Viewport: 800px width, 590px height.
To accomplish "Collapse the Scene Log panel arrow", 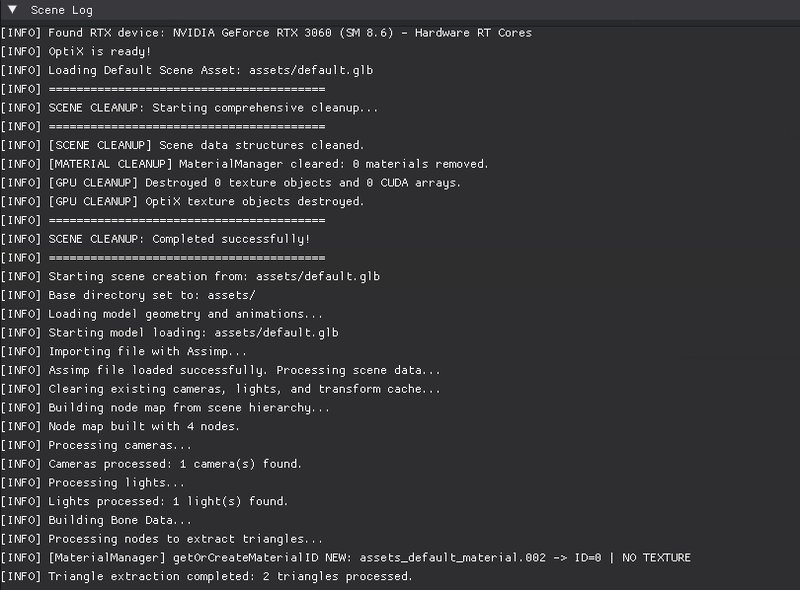I will coord(12,9).
